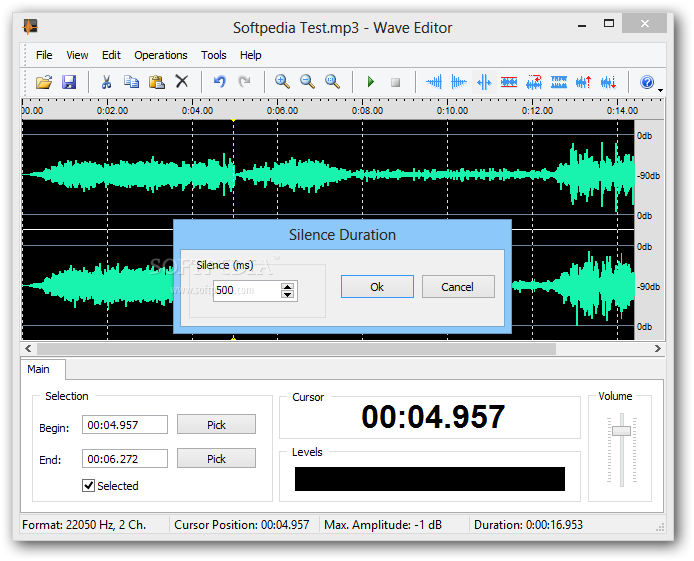Copy the selected audio using the copy icon

click(131, 82)
